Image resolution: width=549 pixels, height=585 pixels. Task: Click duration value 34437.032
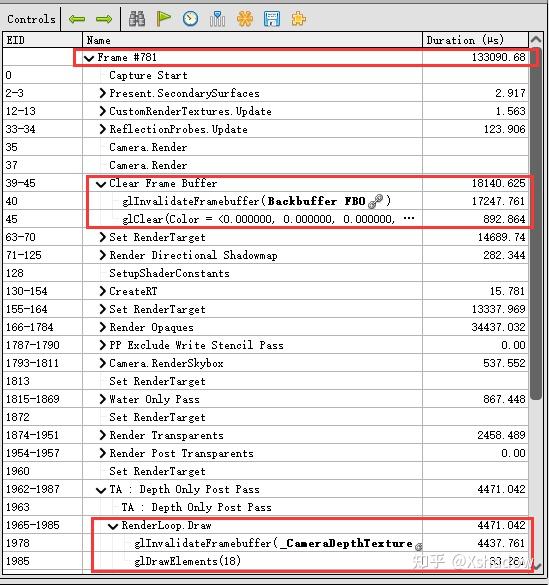pos(498,327)
